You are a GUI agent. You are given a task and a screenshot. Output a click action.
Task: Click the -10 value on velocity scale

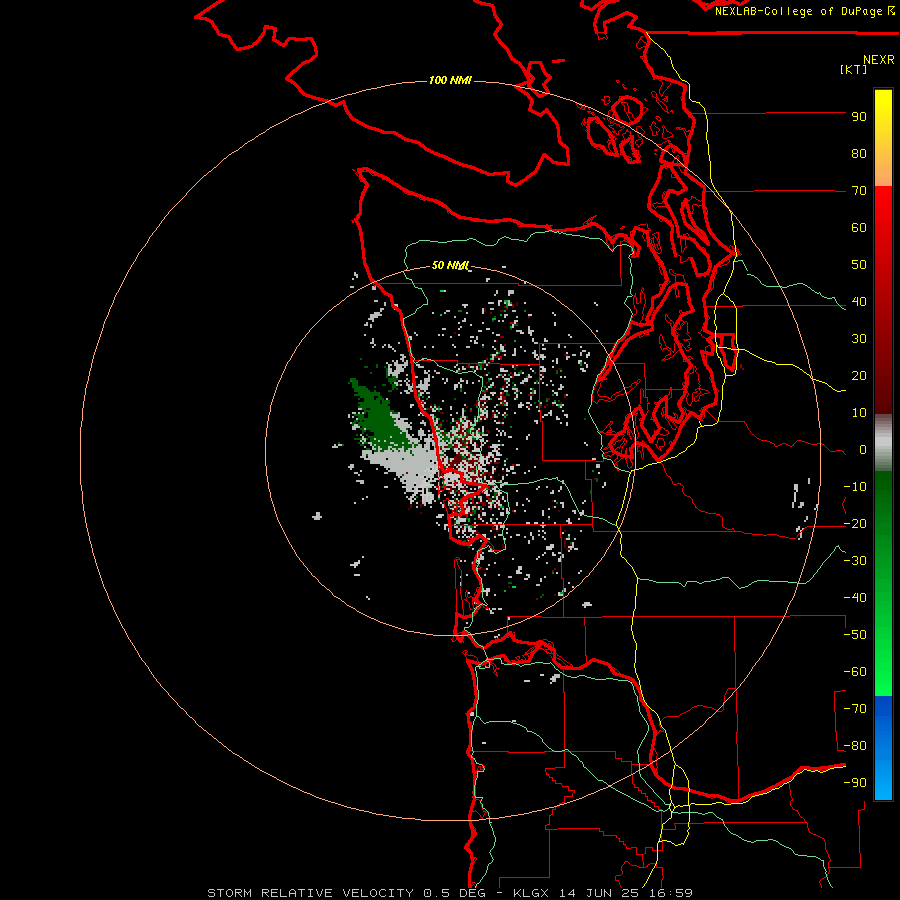click(x=855, y=487)
